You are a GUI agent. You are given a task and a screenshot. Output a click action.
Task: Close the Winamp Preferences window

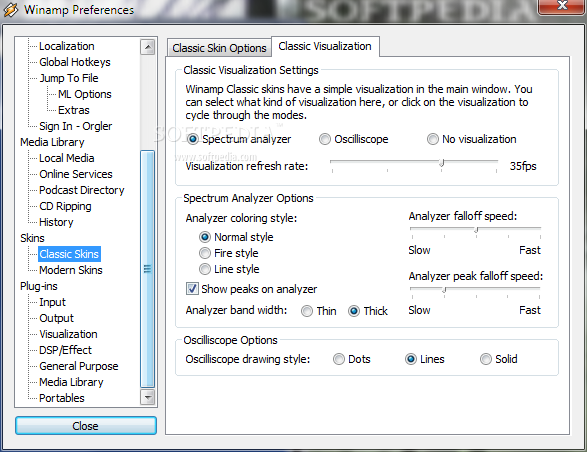tap(562, 6)
